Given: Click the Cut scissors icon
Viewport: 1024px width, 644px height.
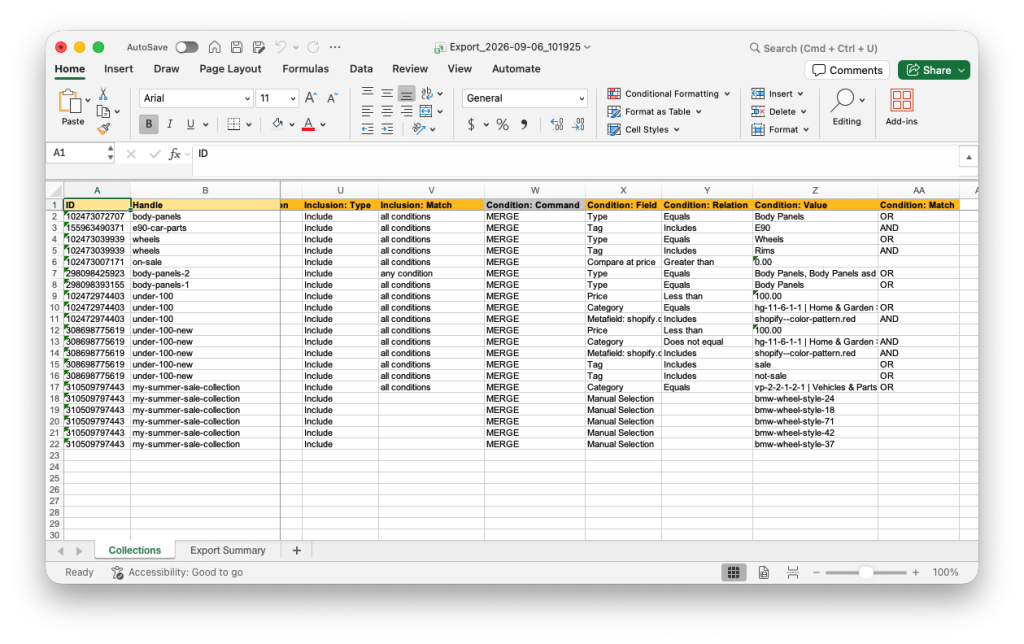Looking at the screenshot, I should tap(103, 94).
